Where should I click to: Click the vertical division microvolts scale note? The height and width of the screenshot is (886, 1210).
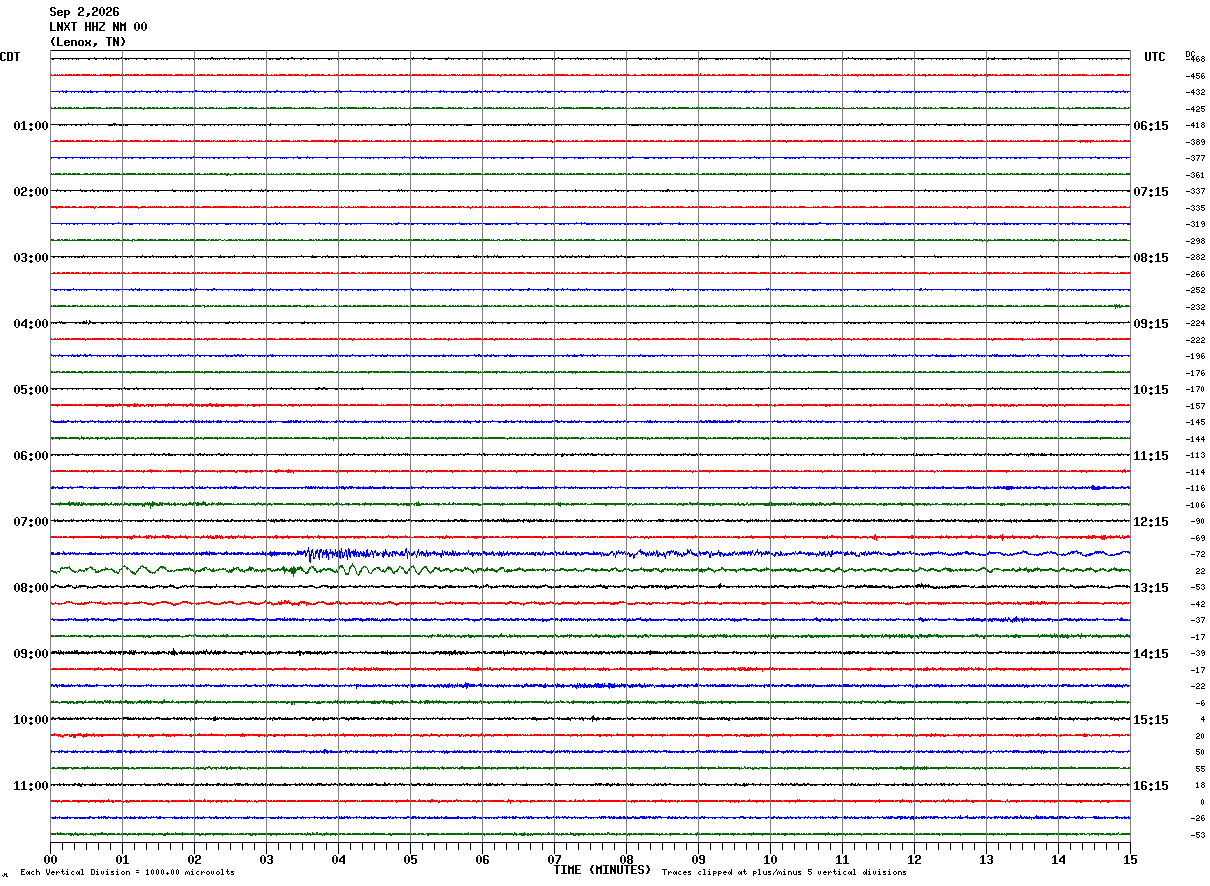(127, 873)
